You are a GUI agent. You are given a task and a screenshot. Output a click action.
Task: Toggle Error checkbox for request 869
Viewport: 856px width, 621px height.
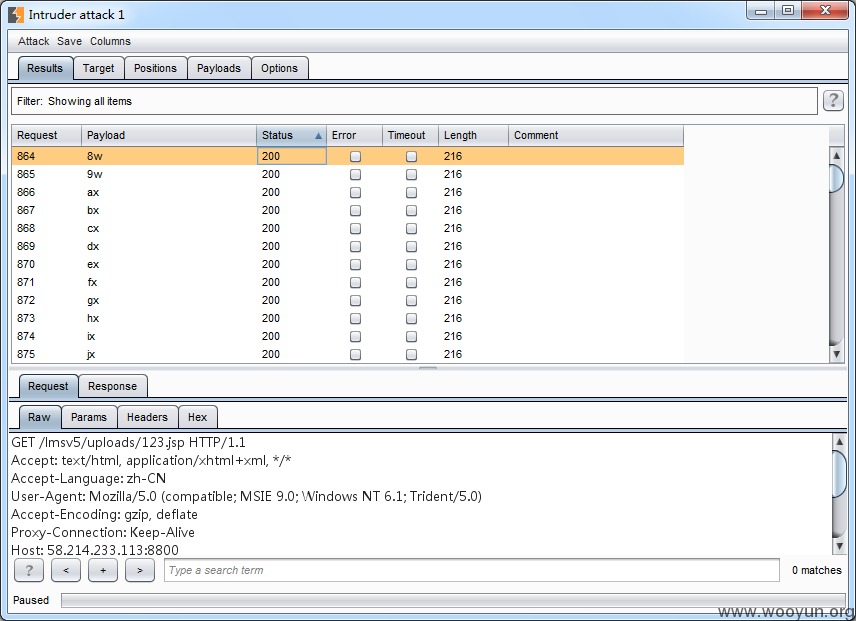click(355, 247)
